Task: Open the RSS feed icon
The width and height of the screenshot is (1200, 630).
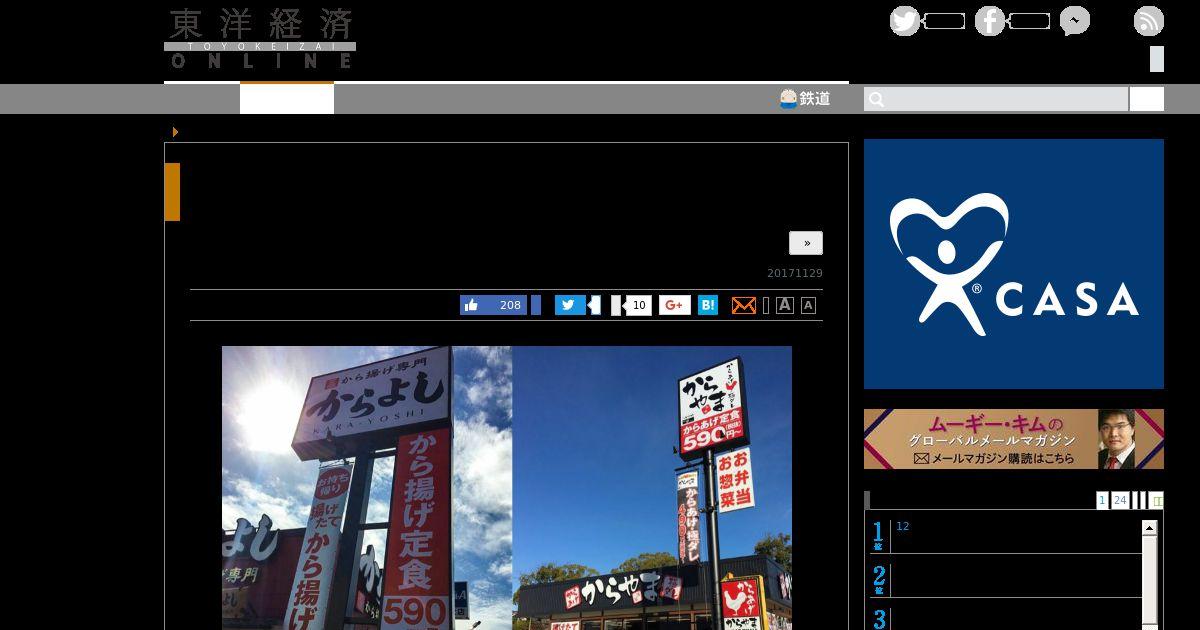Action: [1149, 21]
